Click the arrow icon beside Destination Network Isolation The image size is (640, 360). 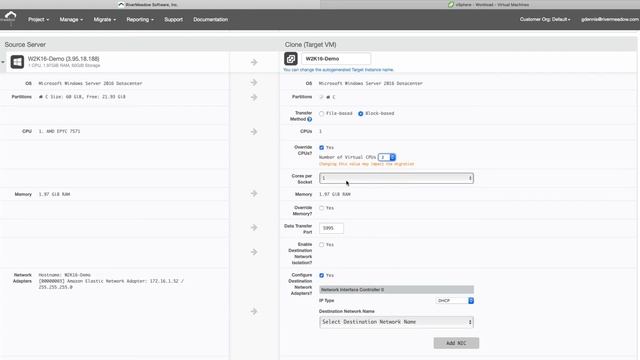(x=254, y=252)
